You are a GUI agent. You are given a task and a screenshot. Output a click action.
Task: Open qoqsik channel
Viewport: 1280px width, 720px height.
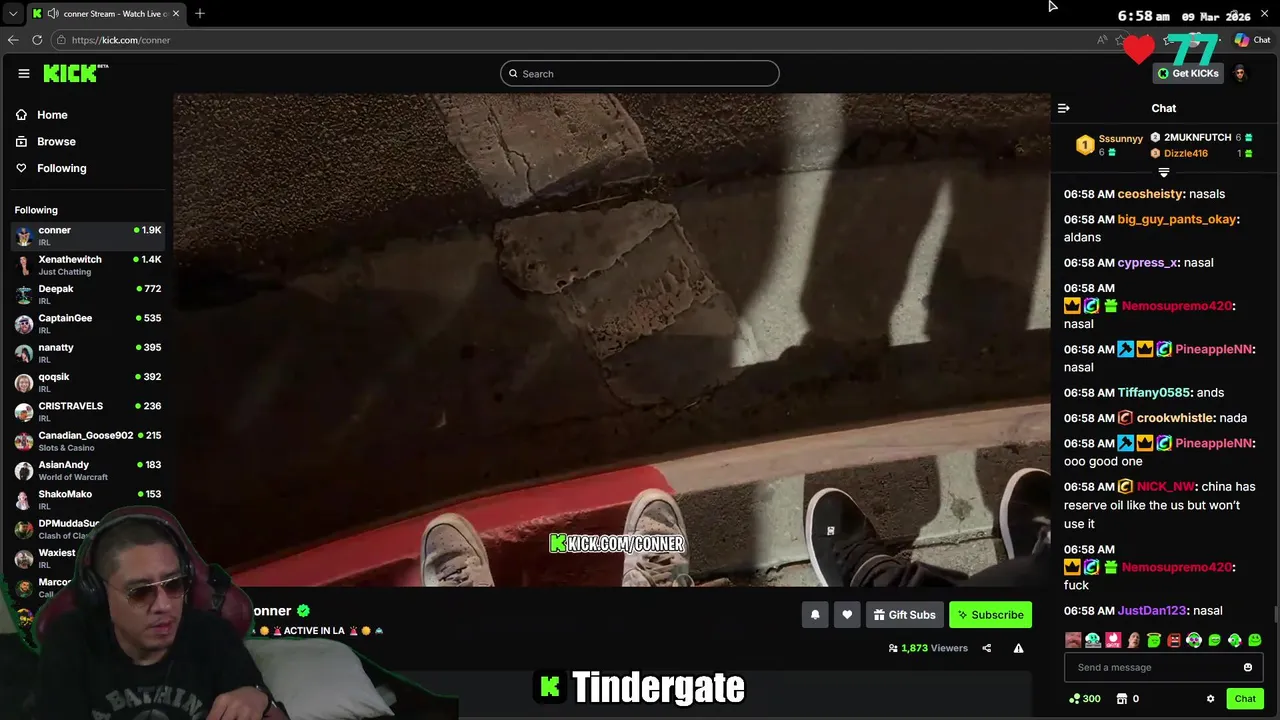coord(88,382)
